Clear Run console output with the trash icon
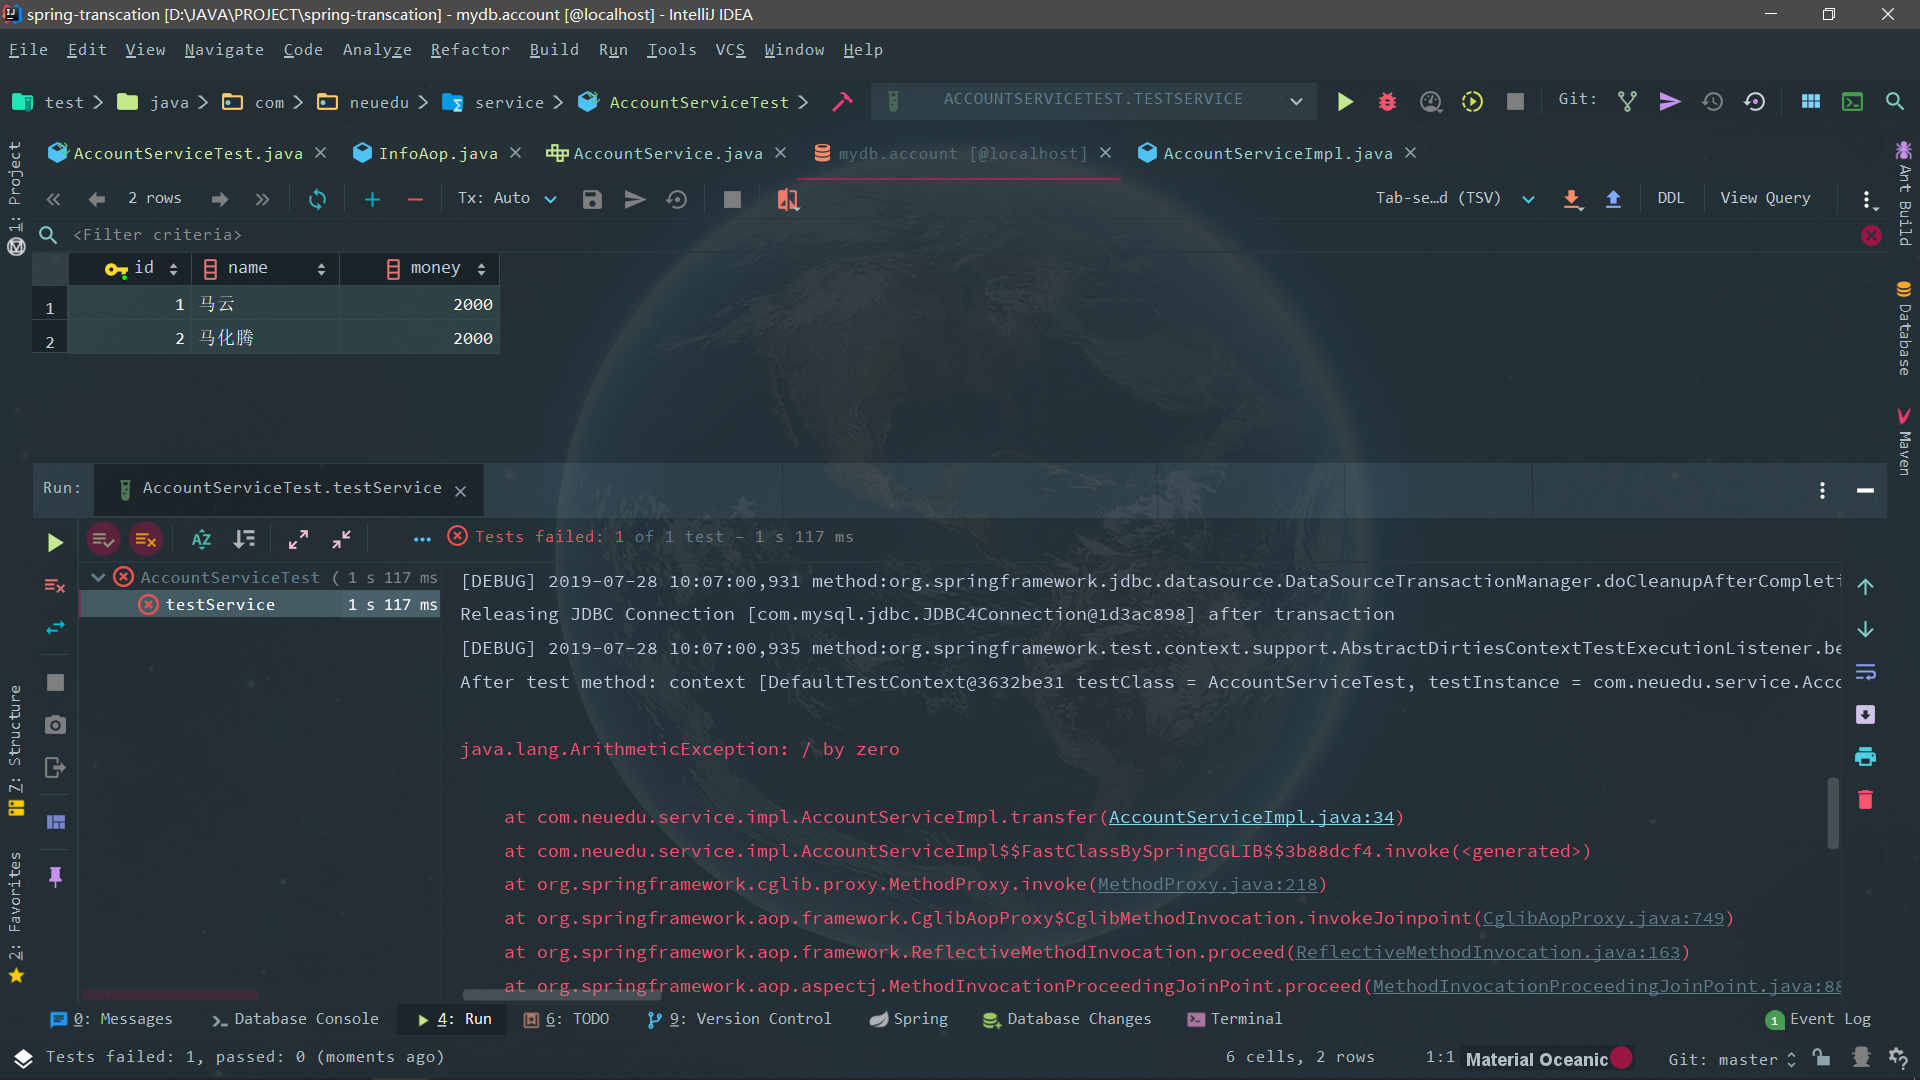Viewport: 1920px width, 1080px height. (1865, 800)
